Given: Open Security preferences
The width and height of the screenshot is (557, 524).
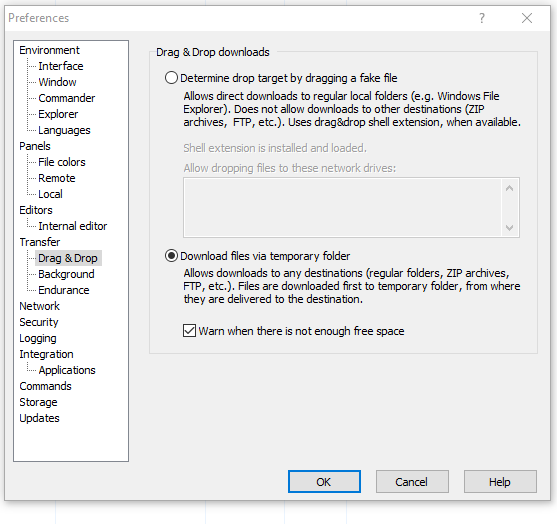Looking at the screenshot, I should pos(39,322).
